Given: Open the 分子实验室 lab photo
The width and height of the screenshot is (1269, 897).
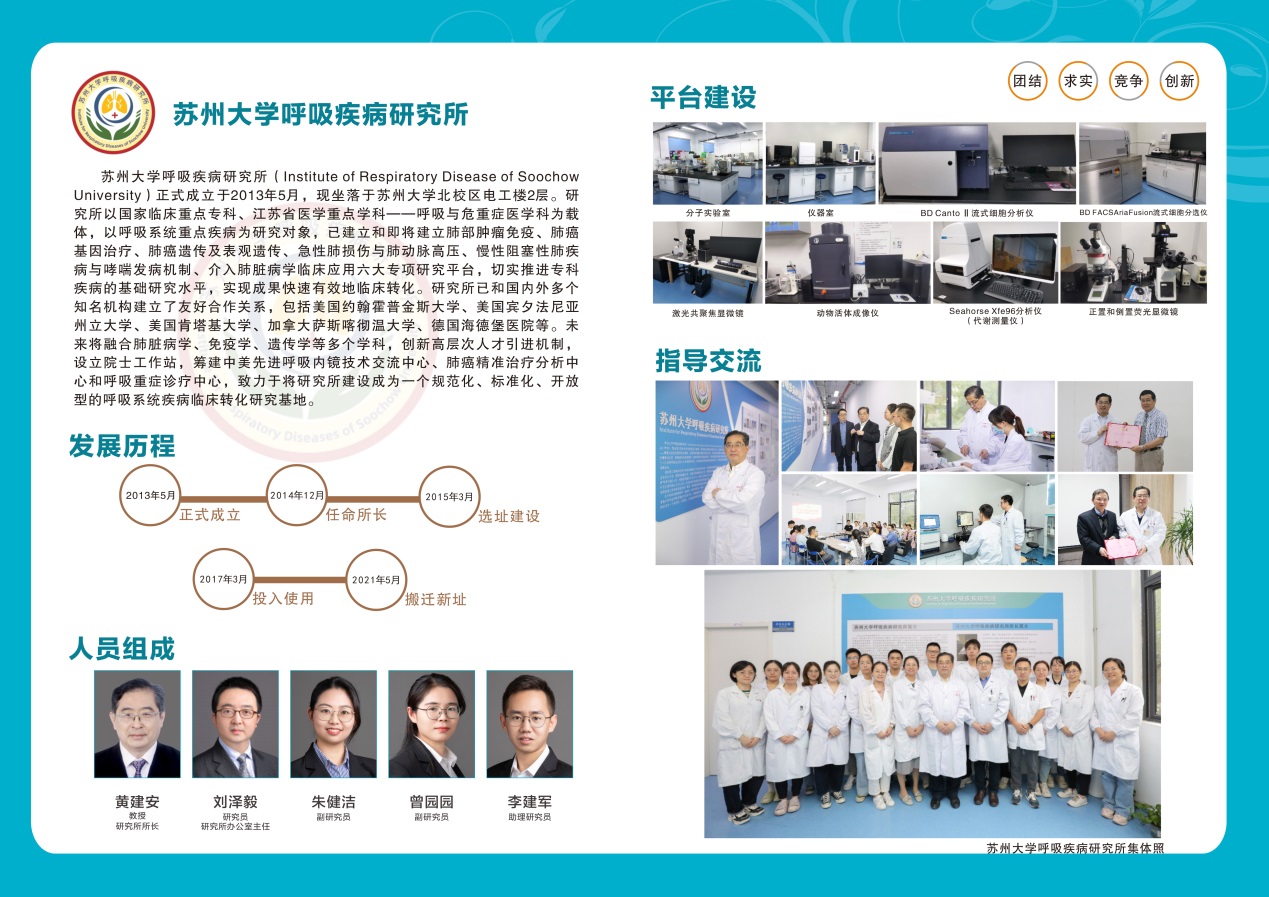Looking at the screenshot, I should point(707,163).
